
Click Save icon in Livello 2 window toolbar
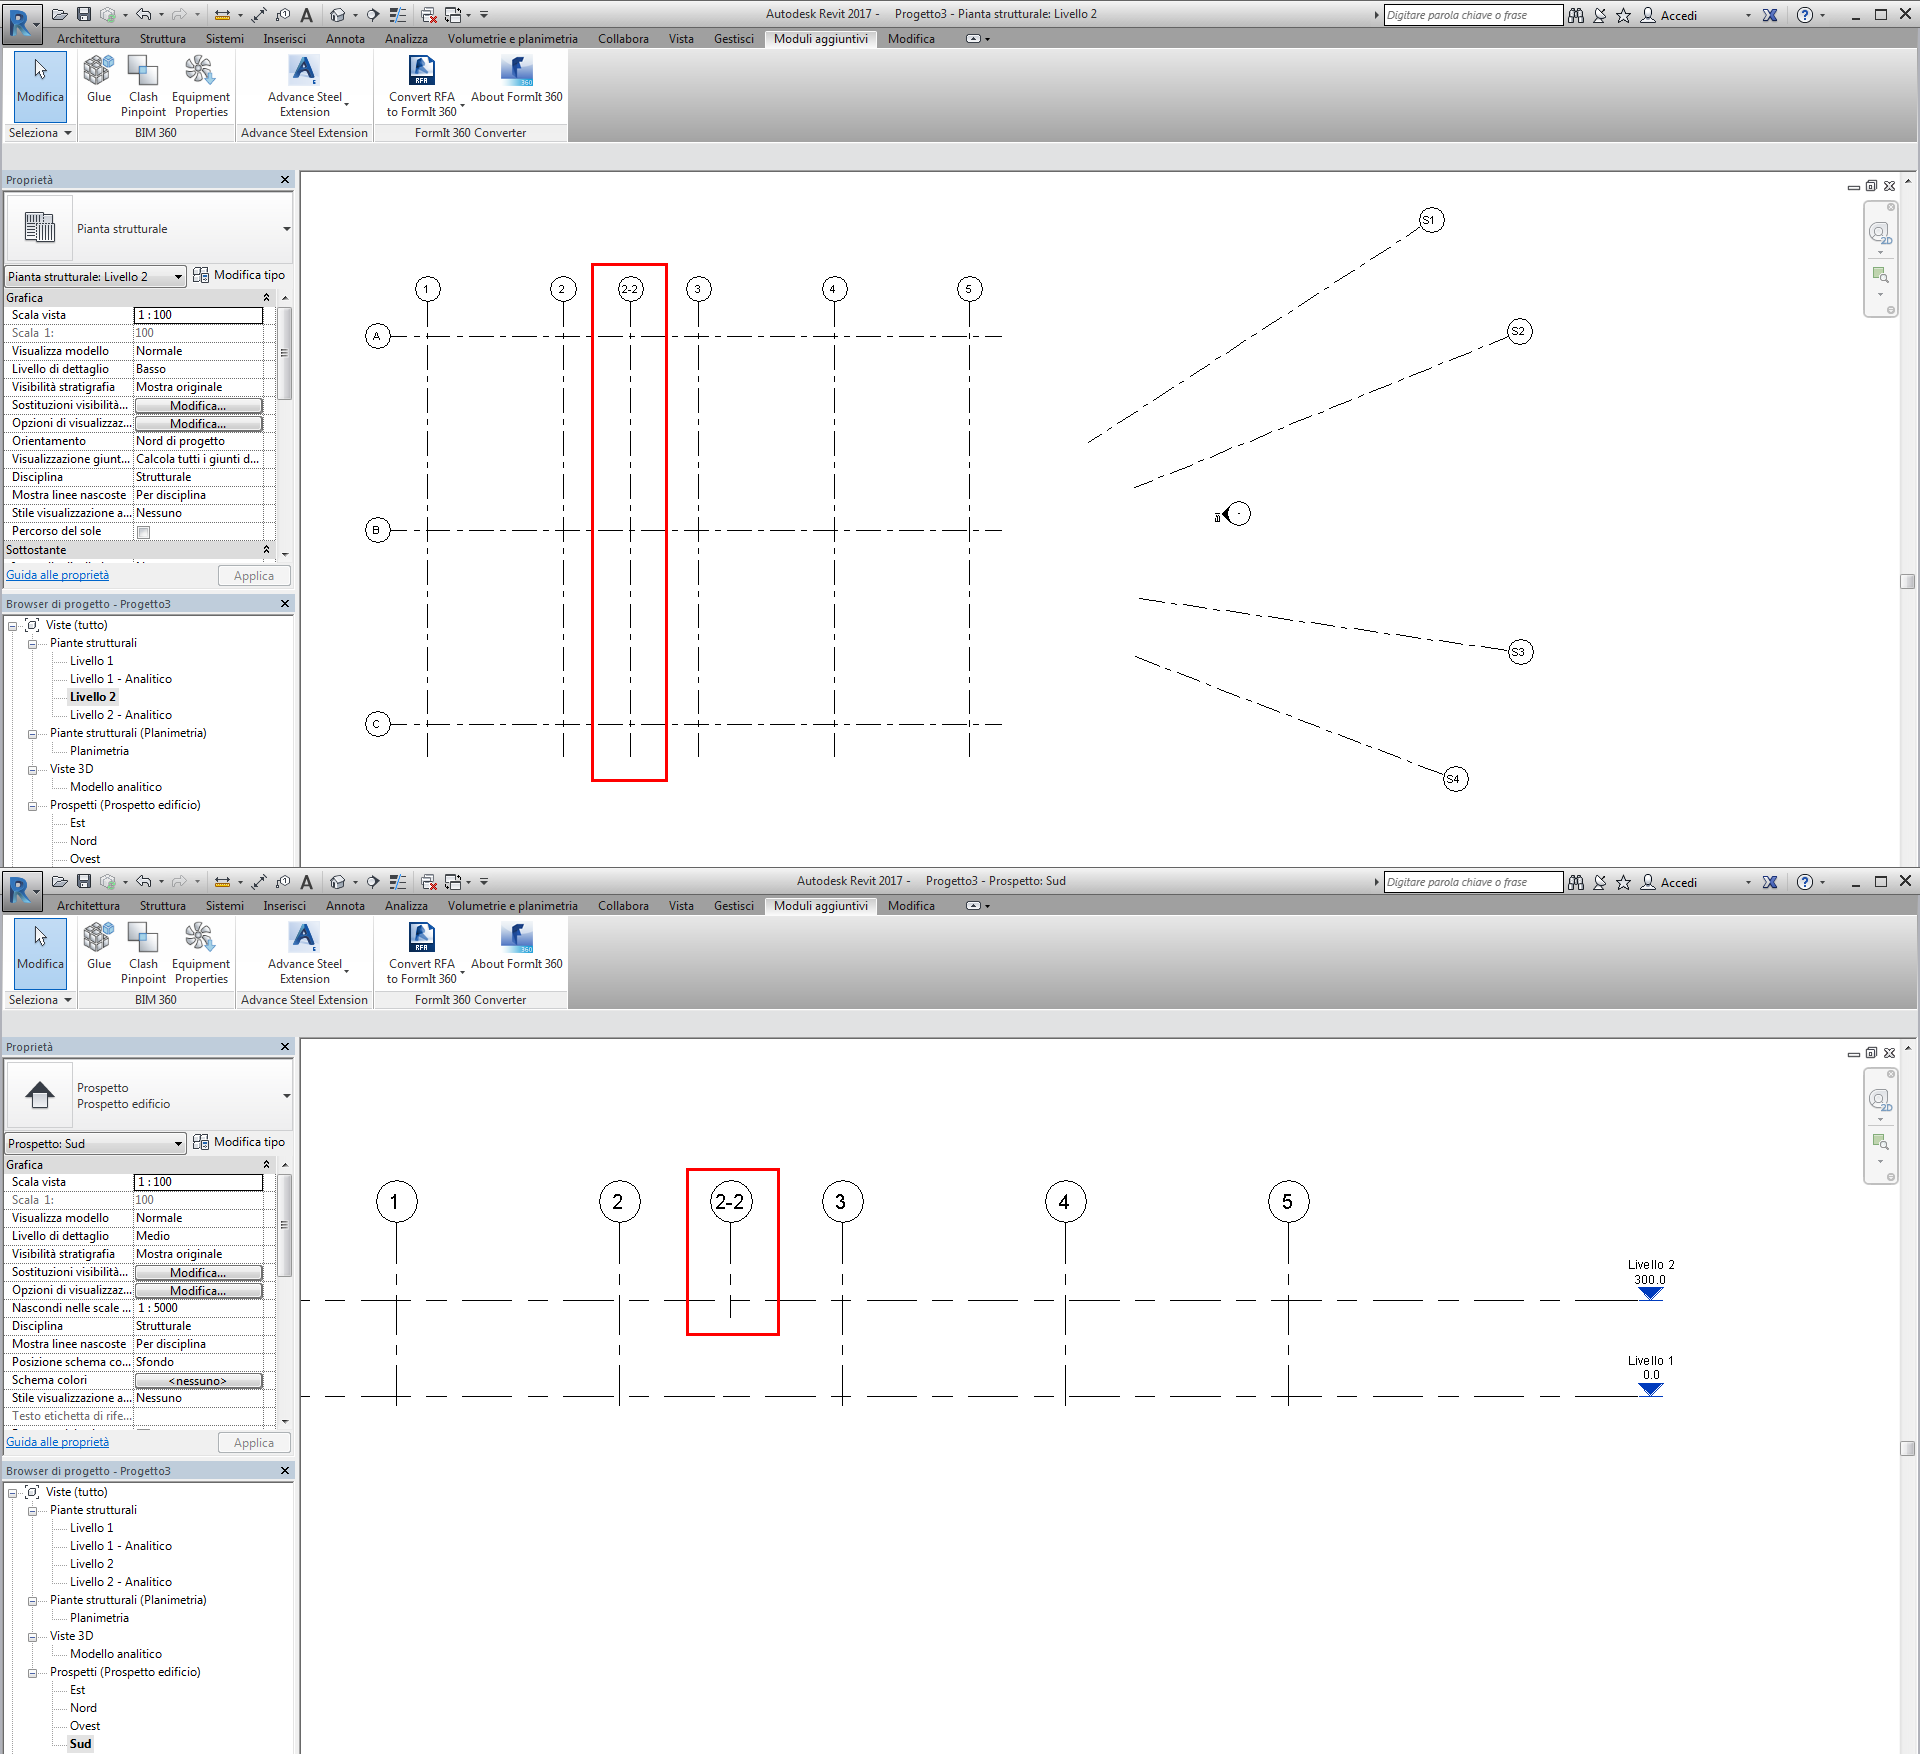(x=84, y=14)
